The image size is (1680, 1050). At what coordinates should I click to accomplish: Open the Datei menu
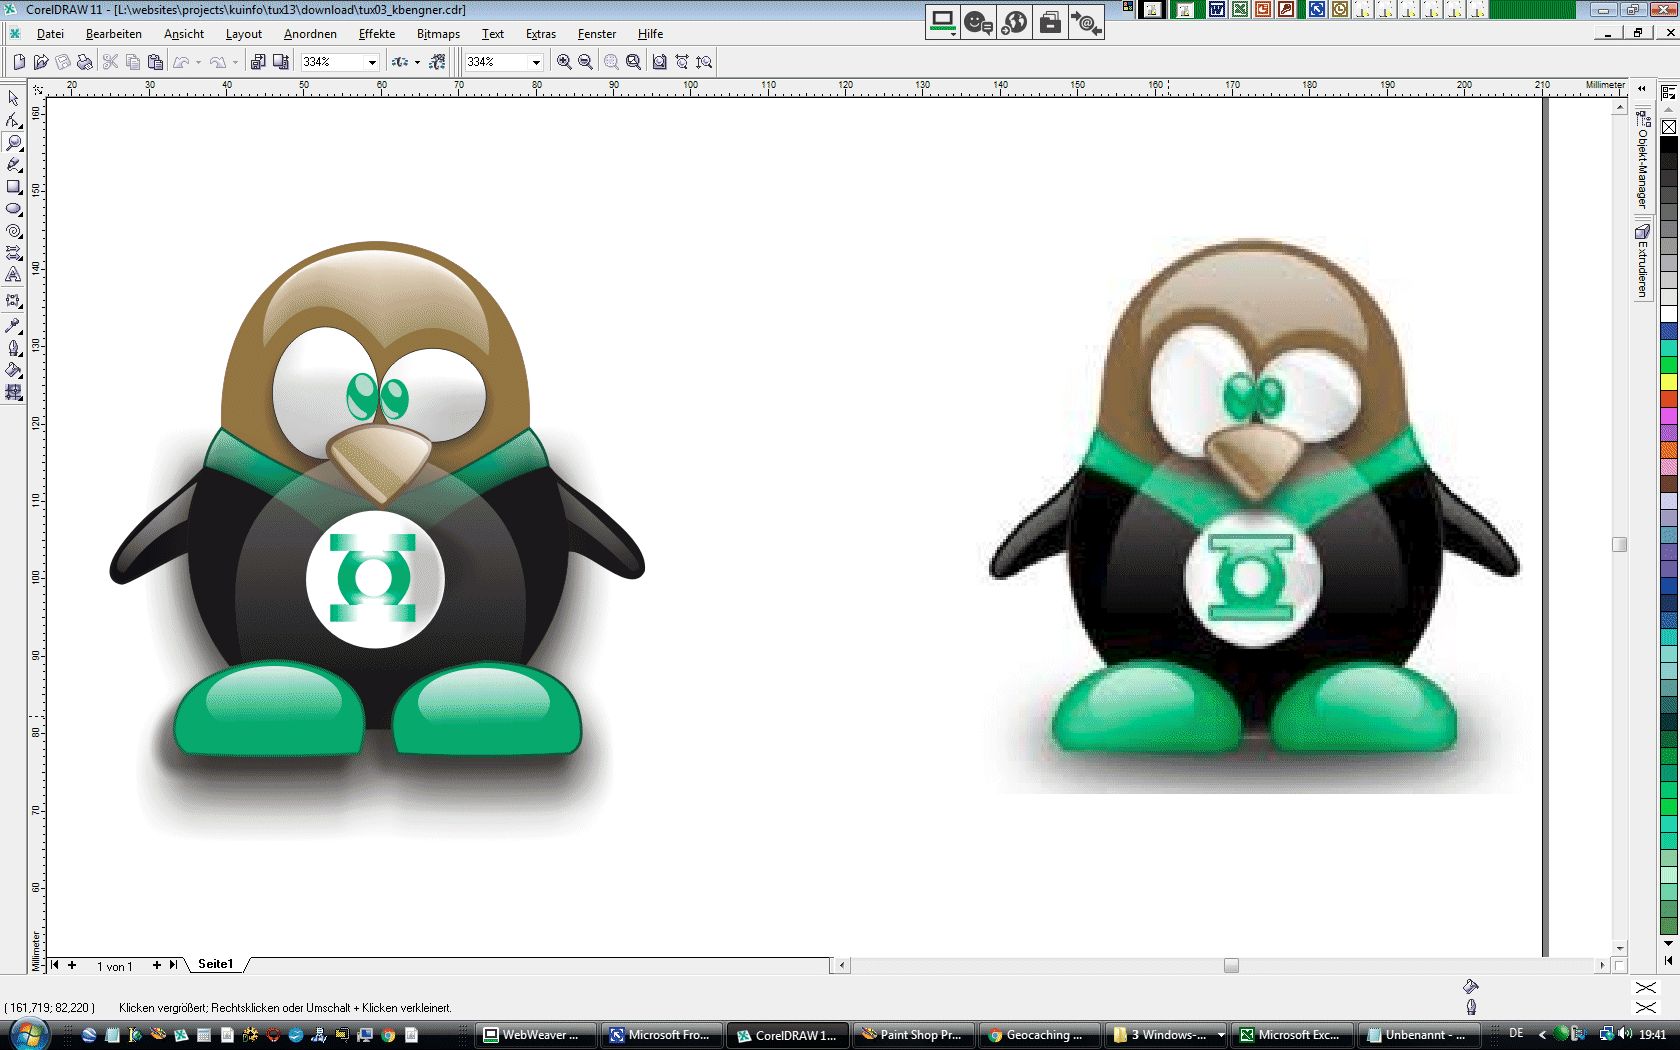coord(50,34)
